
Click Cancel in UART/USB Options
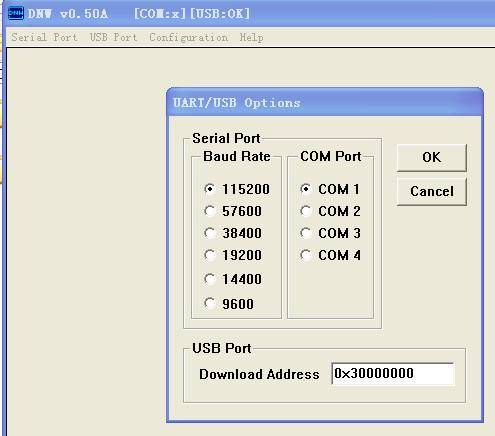tap(432, 191)
